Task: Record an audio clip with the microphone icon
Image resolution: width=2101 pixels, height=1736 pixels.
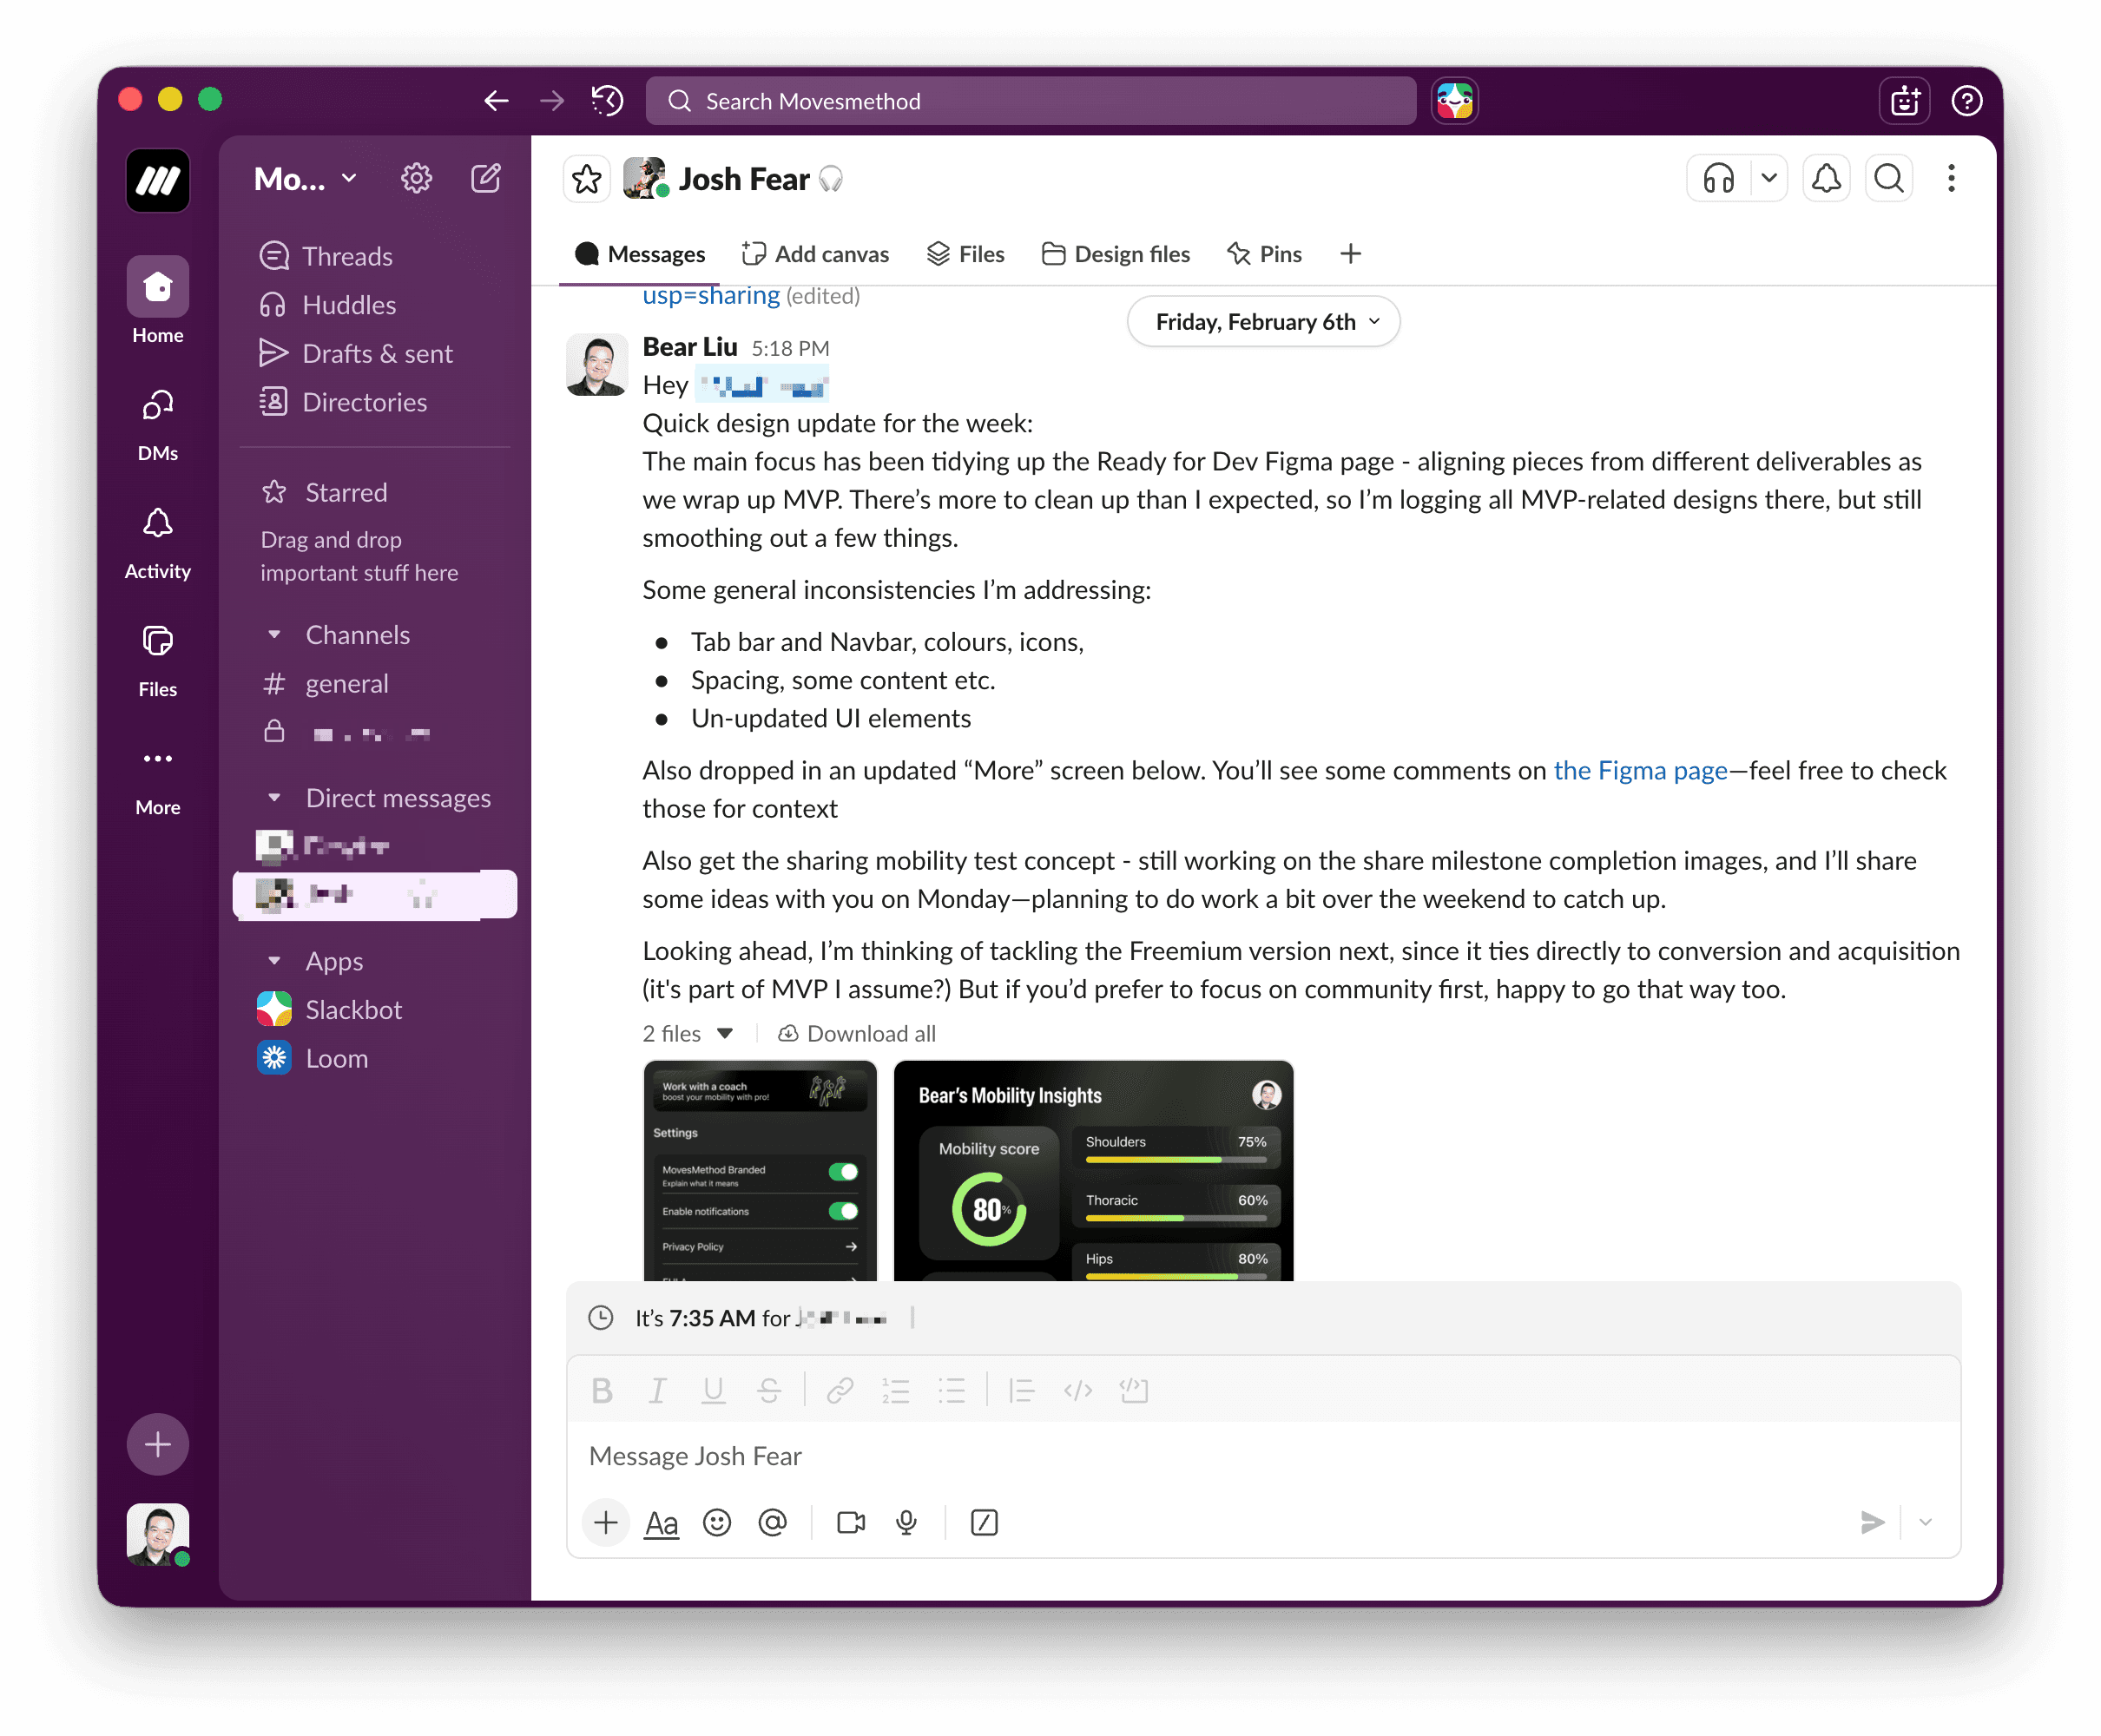Action: tap(906, 1522)
